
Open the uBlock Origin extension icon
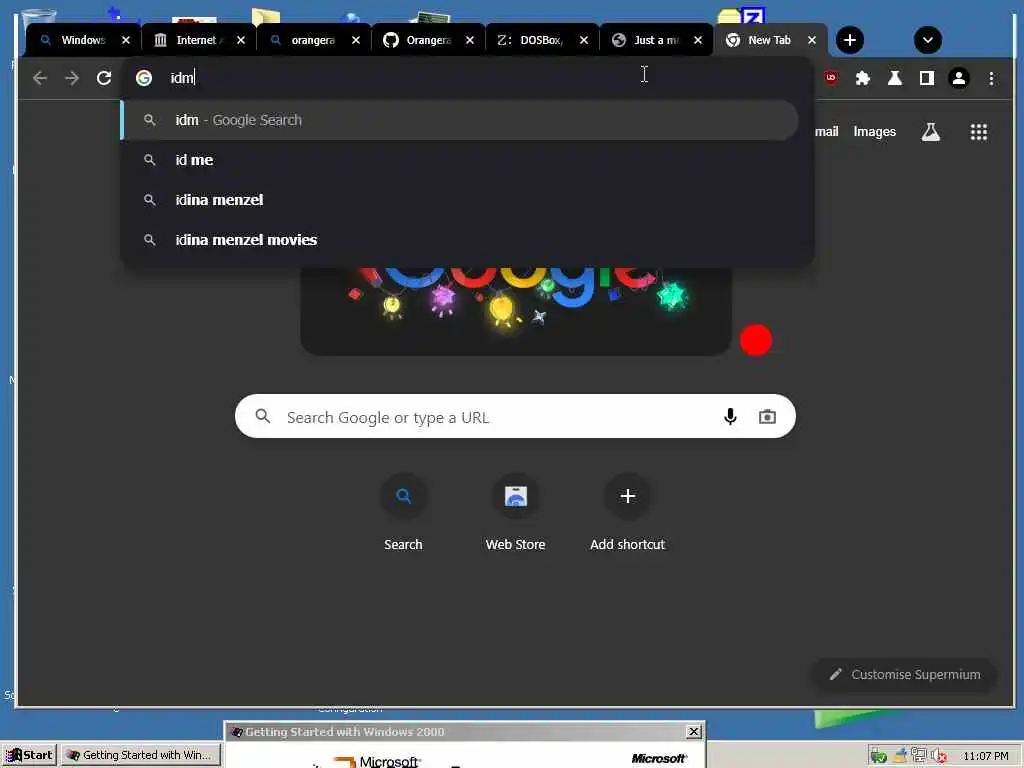pos(831,78)
